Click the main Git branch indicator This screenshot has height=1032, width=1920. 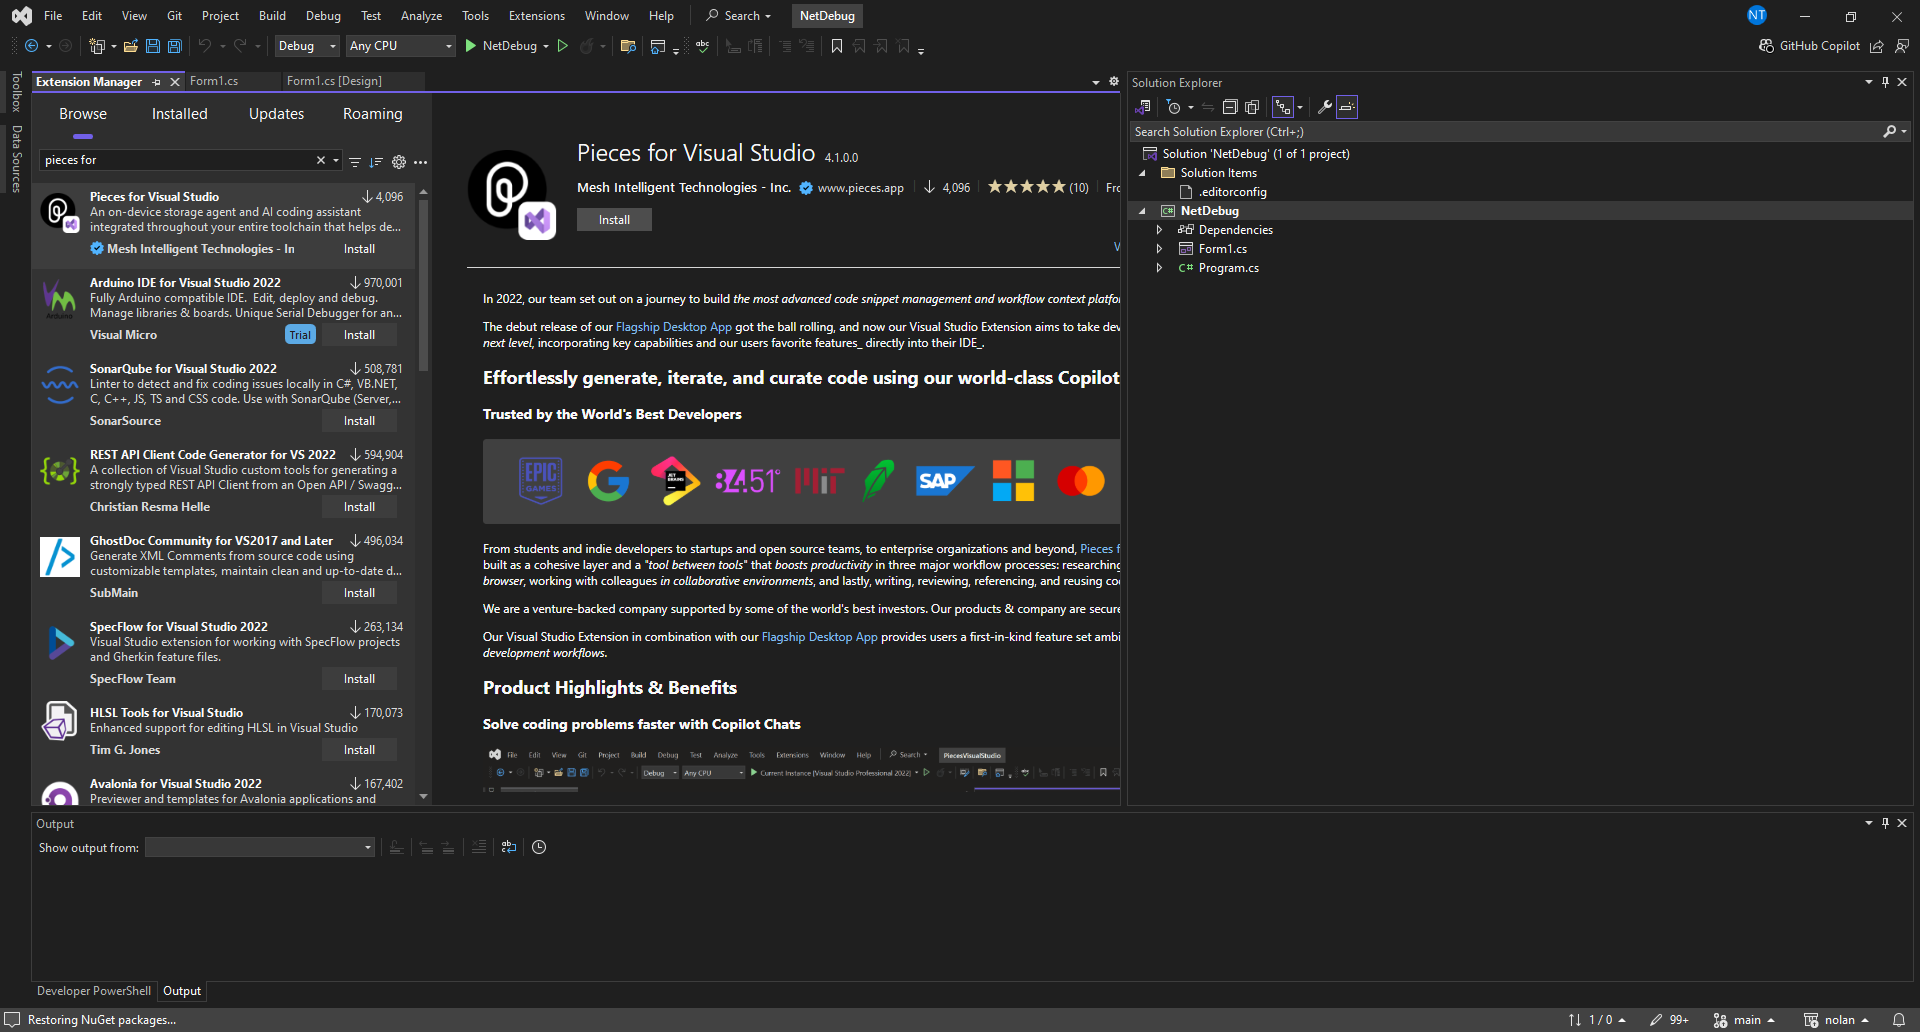(1745, 1020)
